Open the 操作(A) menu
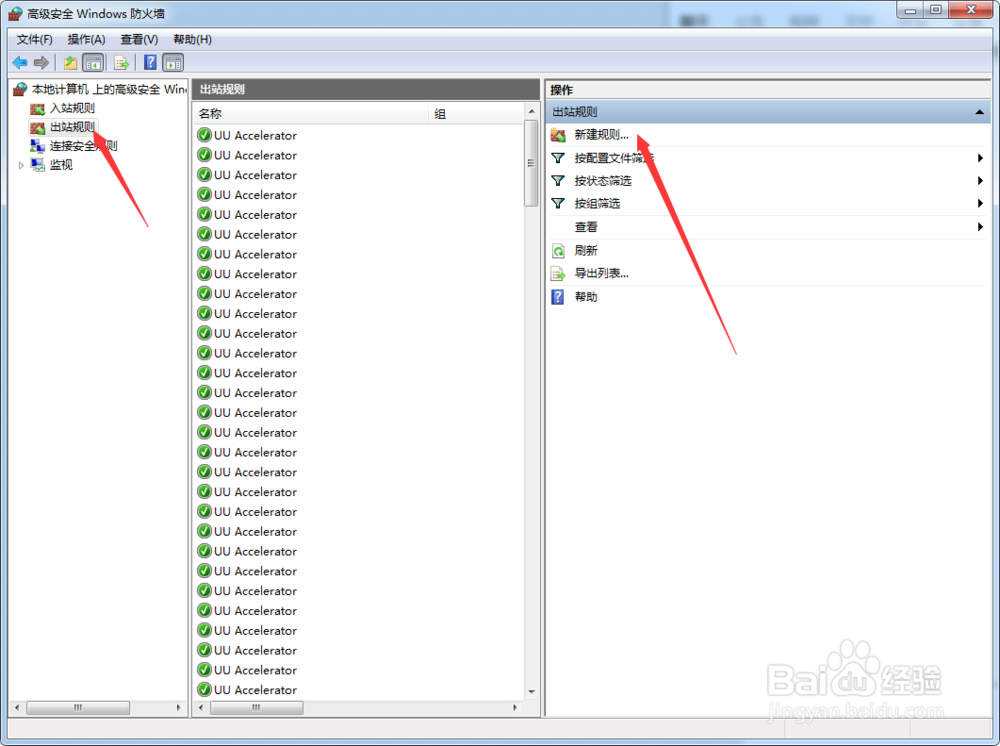The height and width of the screenshot is (746, 1000). pyautogui.click(x=86, y=40)
